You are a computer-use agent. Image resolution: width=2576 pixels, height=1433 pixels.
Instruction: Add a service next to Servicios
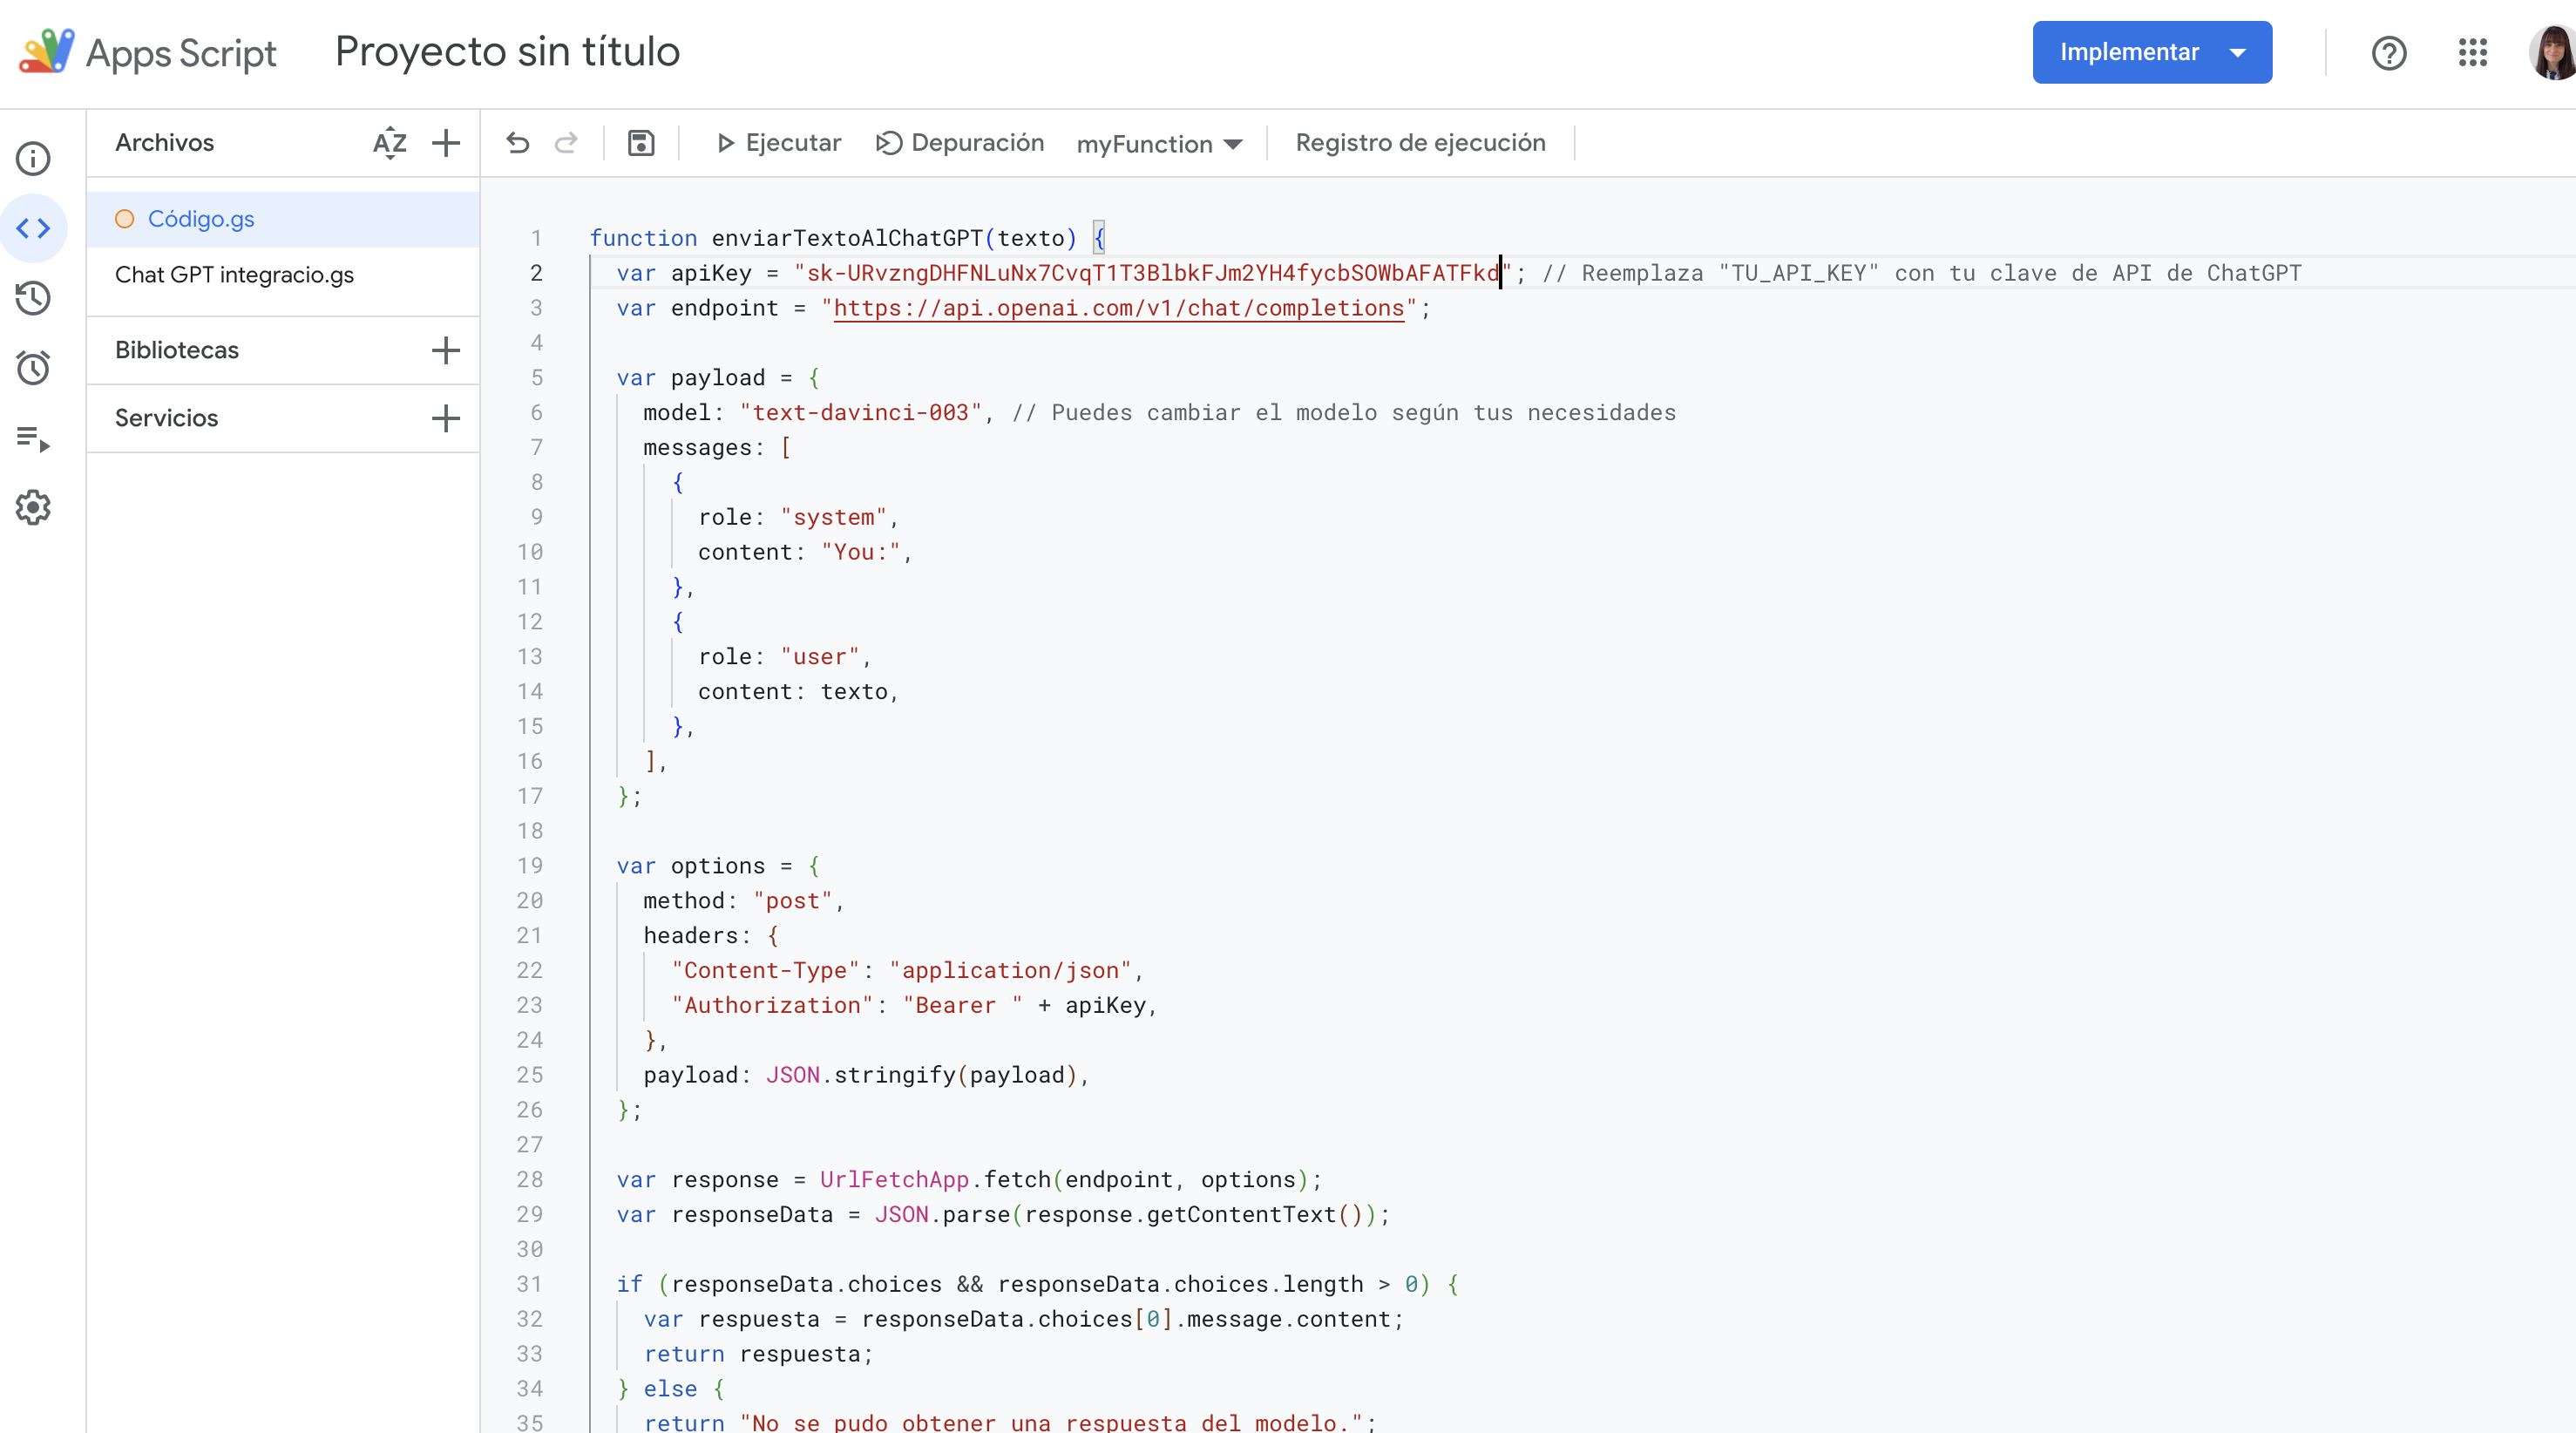point(446,418)
